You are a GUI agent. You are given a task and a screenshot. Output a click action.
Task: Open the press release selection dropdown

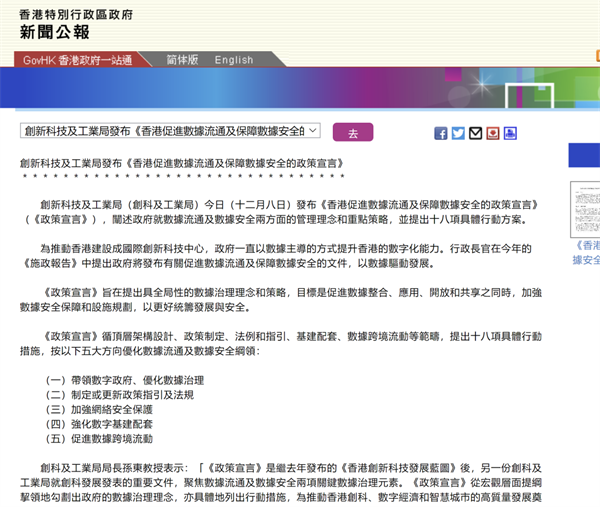tap(170, 131)
